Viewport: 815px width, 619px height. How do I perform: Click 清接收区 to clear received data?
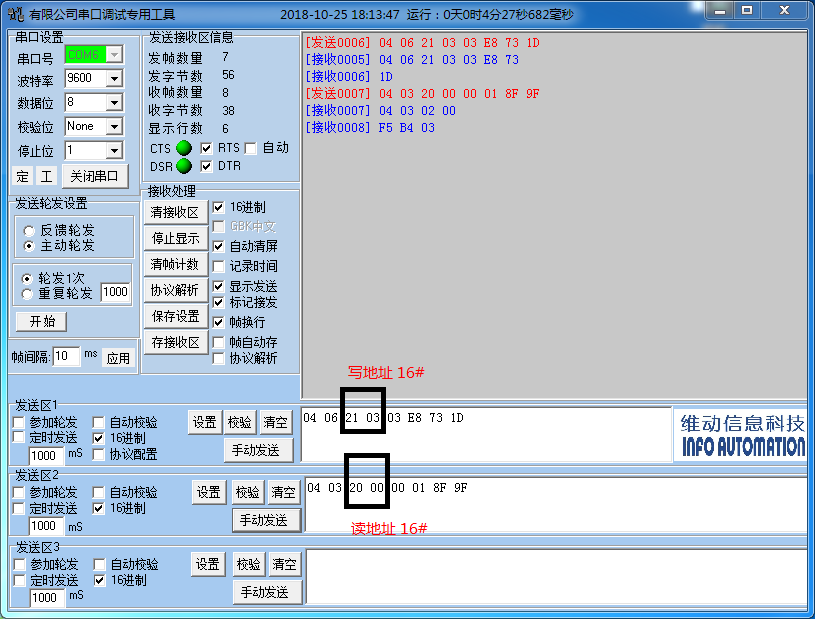(x=175, y=212)
